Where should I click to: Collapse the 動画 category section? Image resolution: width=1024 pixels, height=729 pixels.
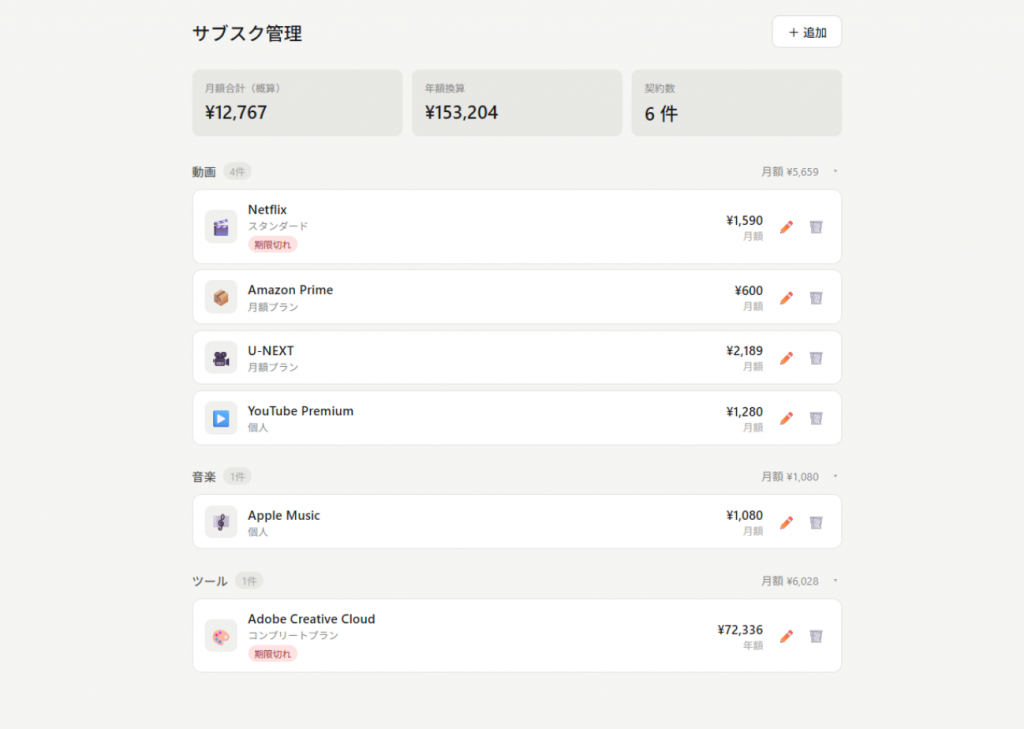835,172
